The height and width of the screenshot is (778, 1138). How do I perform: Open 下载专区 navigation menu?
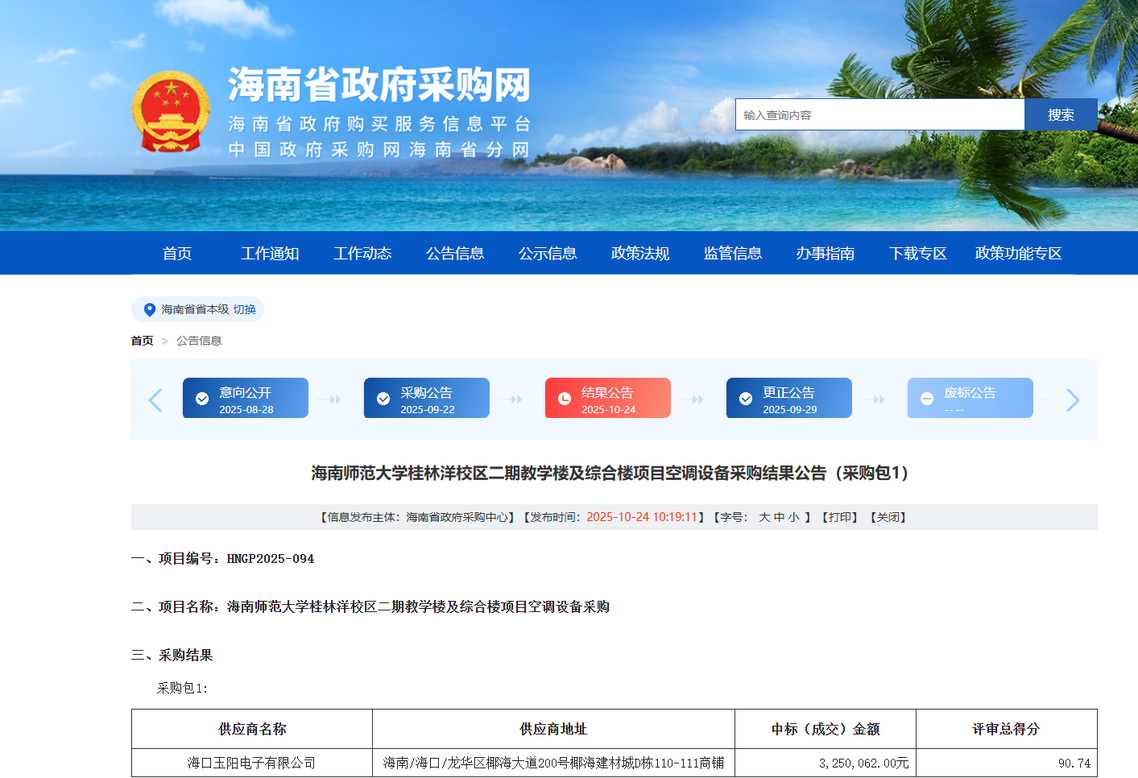point(918,253)
